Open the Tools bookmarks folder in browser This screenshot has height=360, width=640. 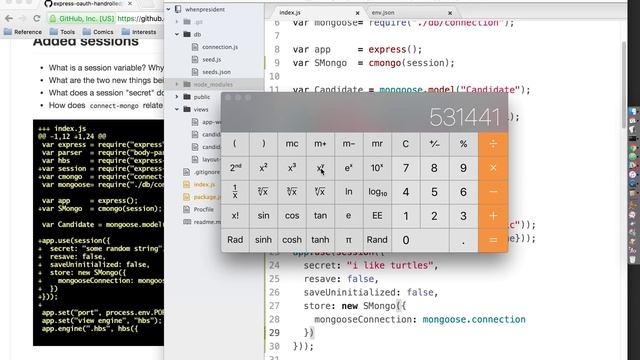[x=62, y=32]
